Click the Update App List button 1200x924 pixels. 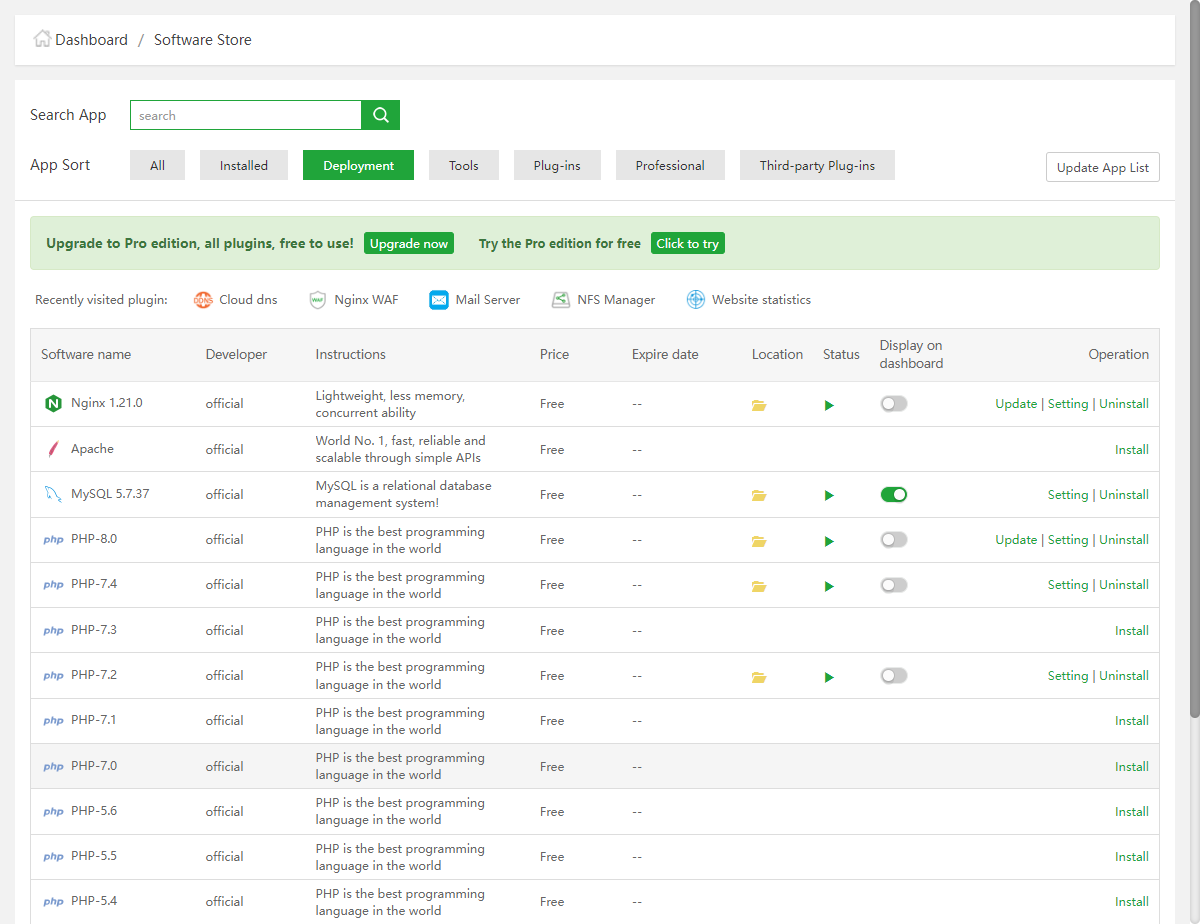click(1102, 167)
